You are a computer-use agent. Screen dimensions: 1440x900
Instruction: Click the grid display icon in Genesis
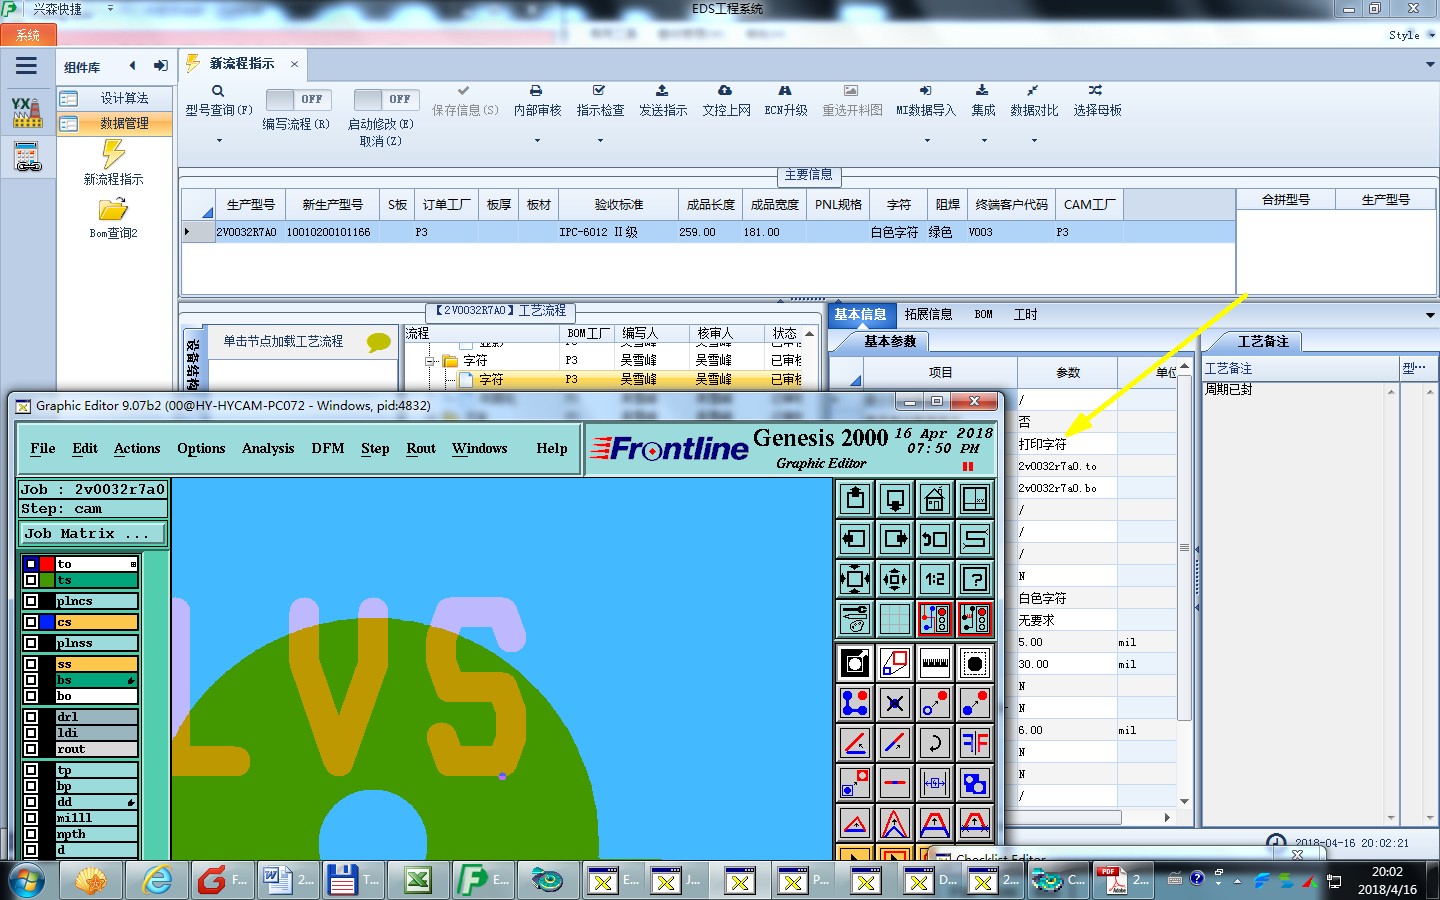[895, 619]
